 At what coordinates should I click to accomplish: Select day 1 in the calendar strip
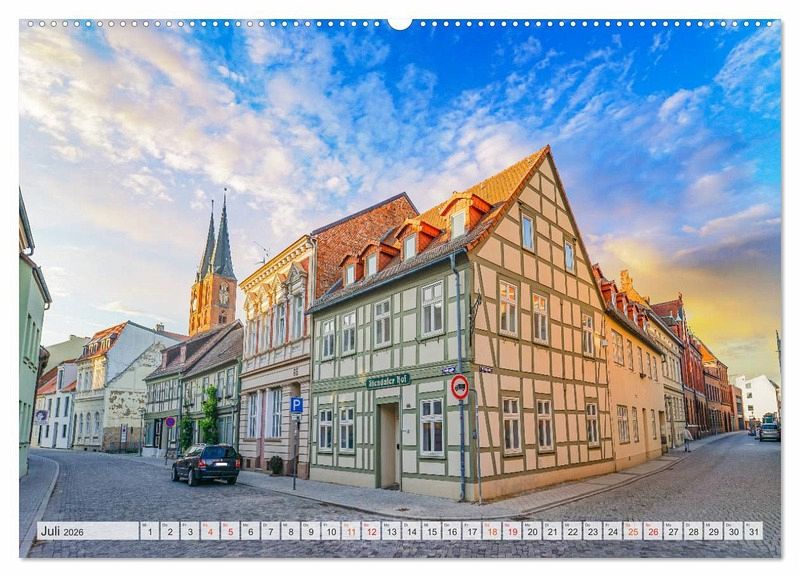tap(149, 531)
